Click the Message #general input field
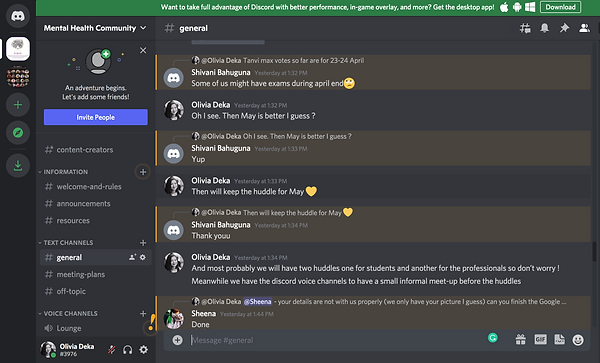This screenshot has height=363, width=600. [x=337, y=340]
